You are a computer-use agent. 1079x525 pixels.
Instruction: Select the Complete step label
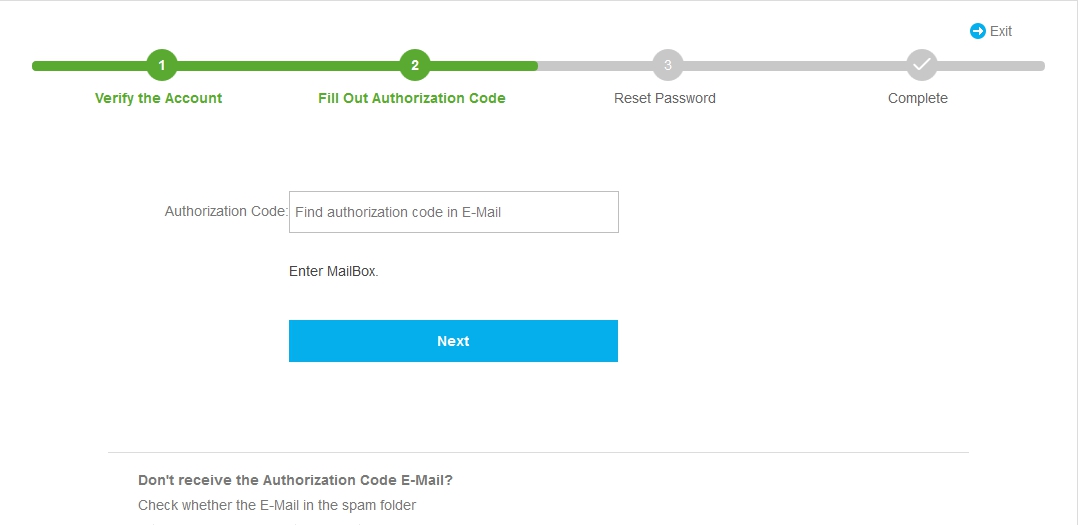click(918, 98)
